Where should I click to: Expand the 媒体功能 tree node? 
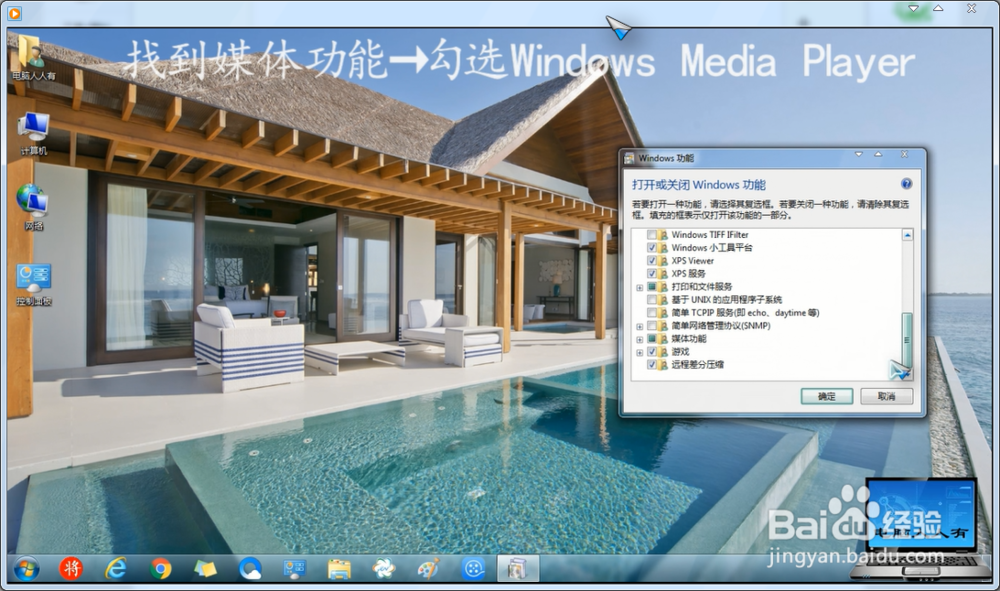(640, 339)
